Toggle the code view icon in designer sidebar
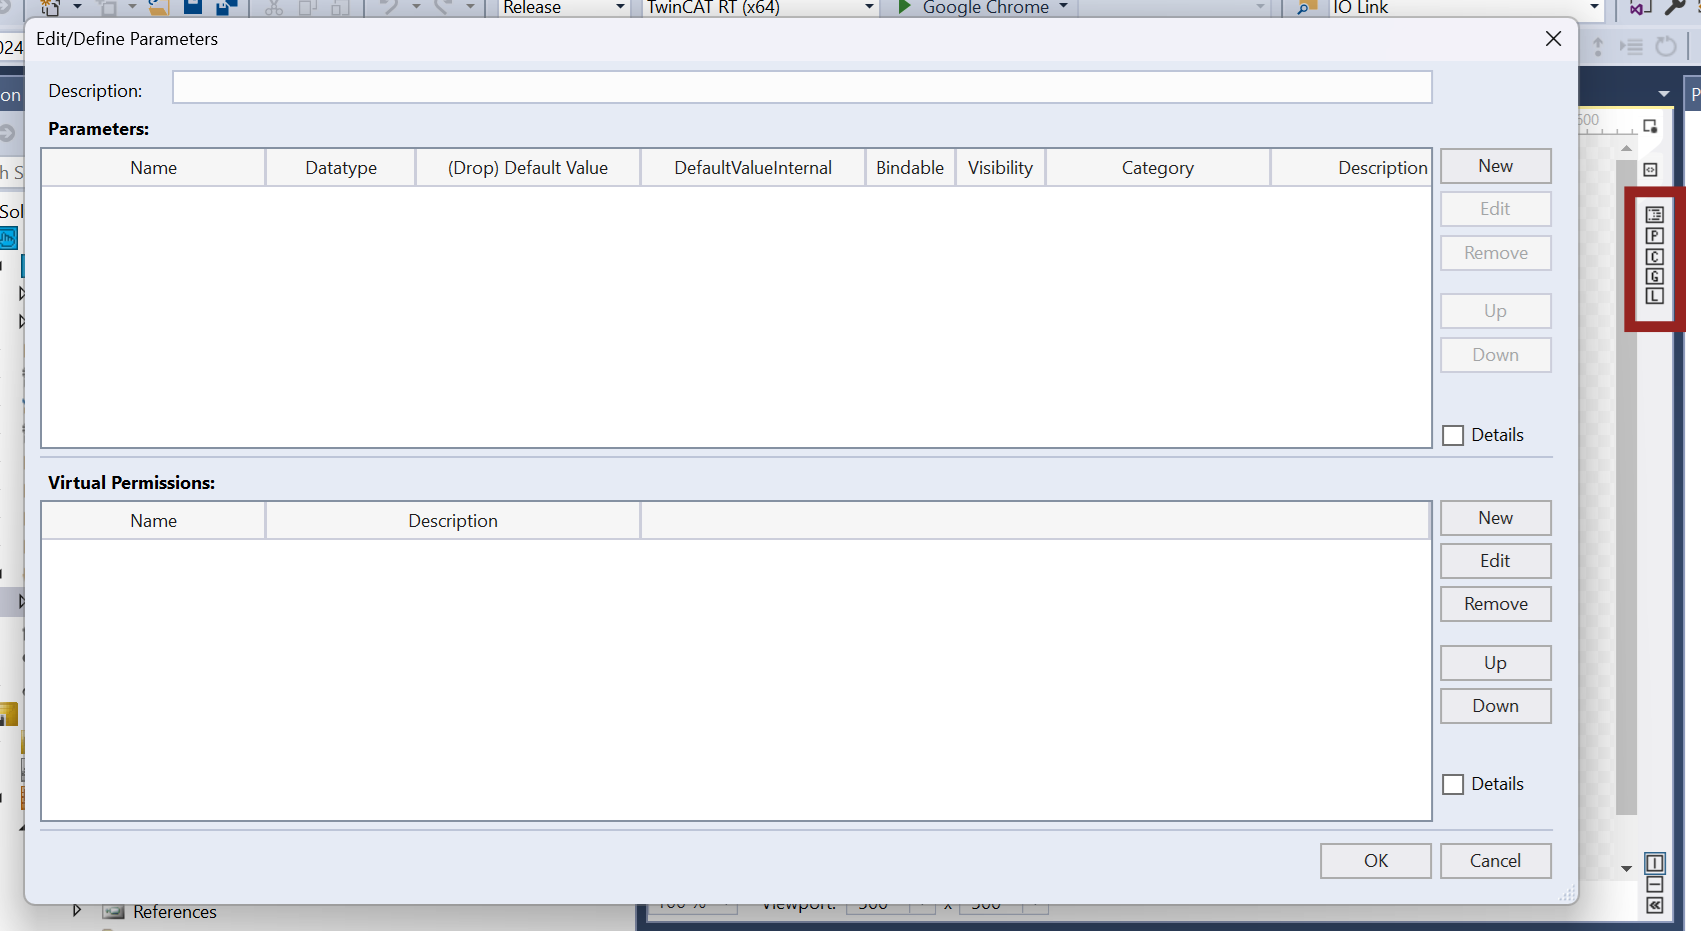 click(1651, 170)
